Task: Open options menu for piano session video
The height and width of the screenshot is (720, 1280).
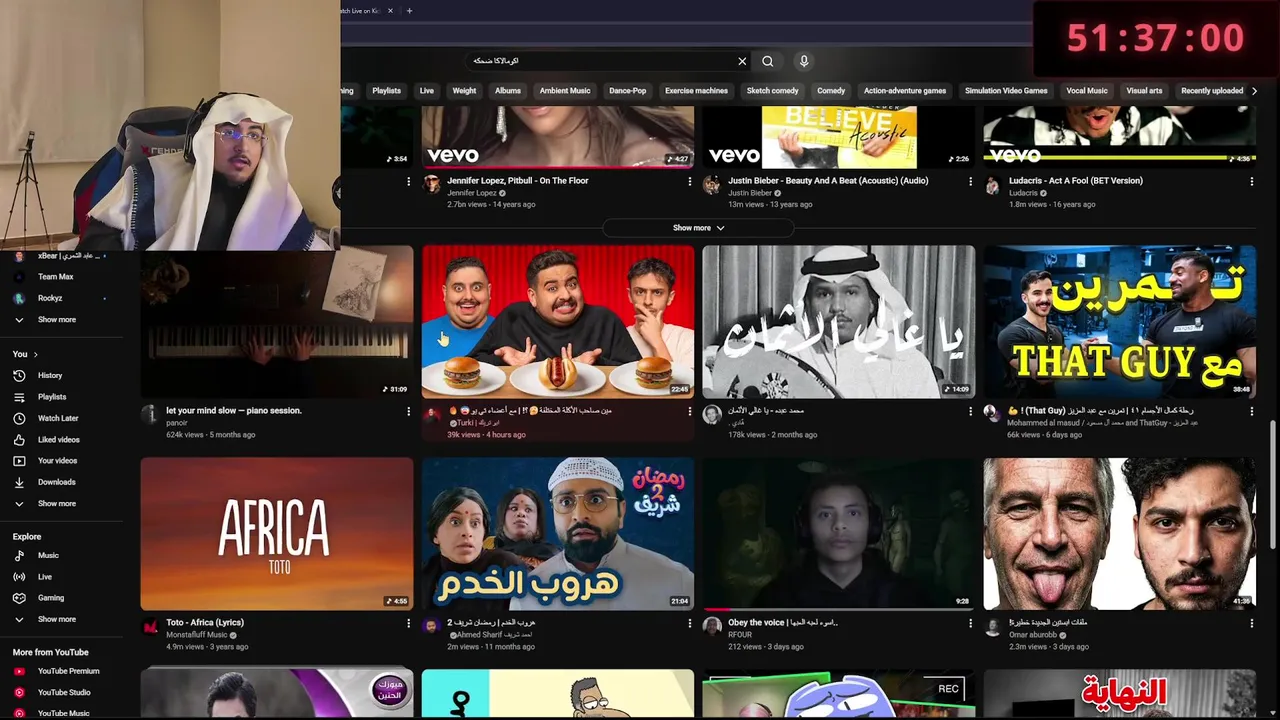Action: (x=408, y=411)
